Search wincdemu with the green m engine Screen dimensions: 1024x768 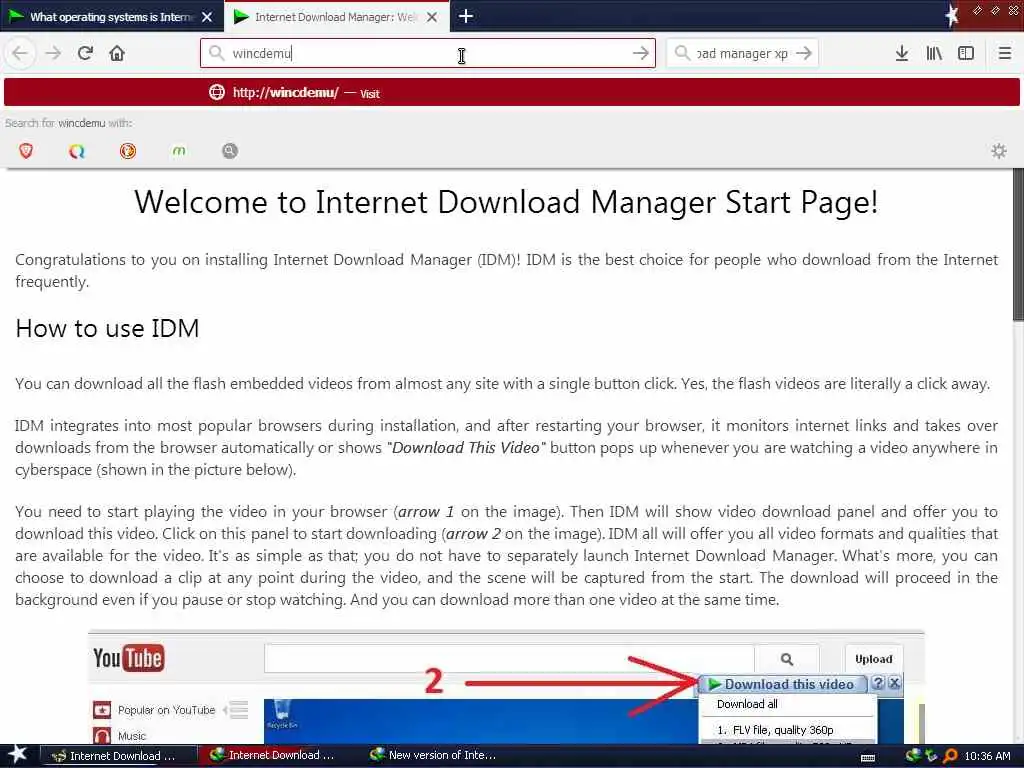(179, 151)
